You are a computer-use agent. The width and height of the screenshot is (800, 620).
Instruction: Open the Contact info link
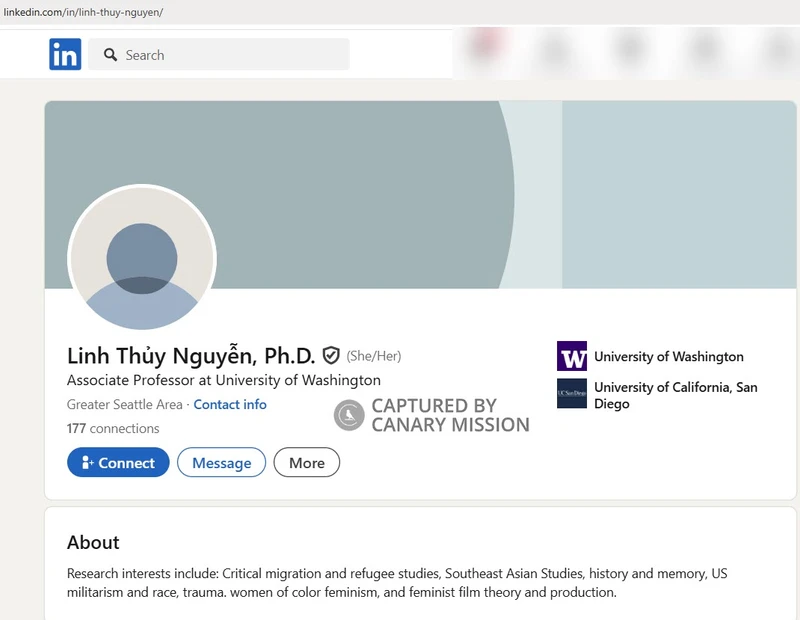[x=230, y=405]
